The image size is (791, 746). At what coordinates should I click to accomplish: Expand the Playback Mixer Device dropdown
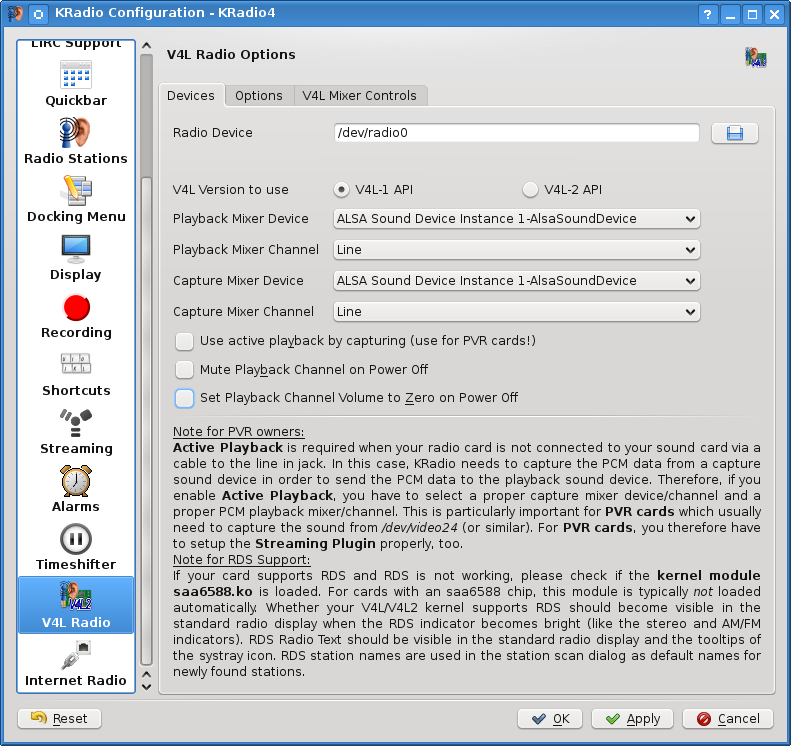tap(516, 219)
